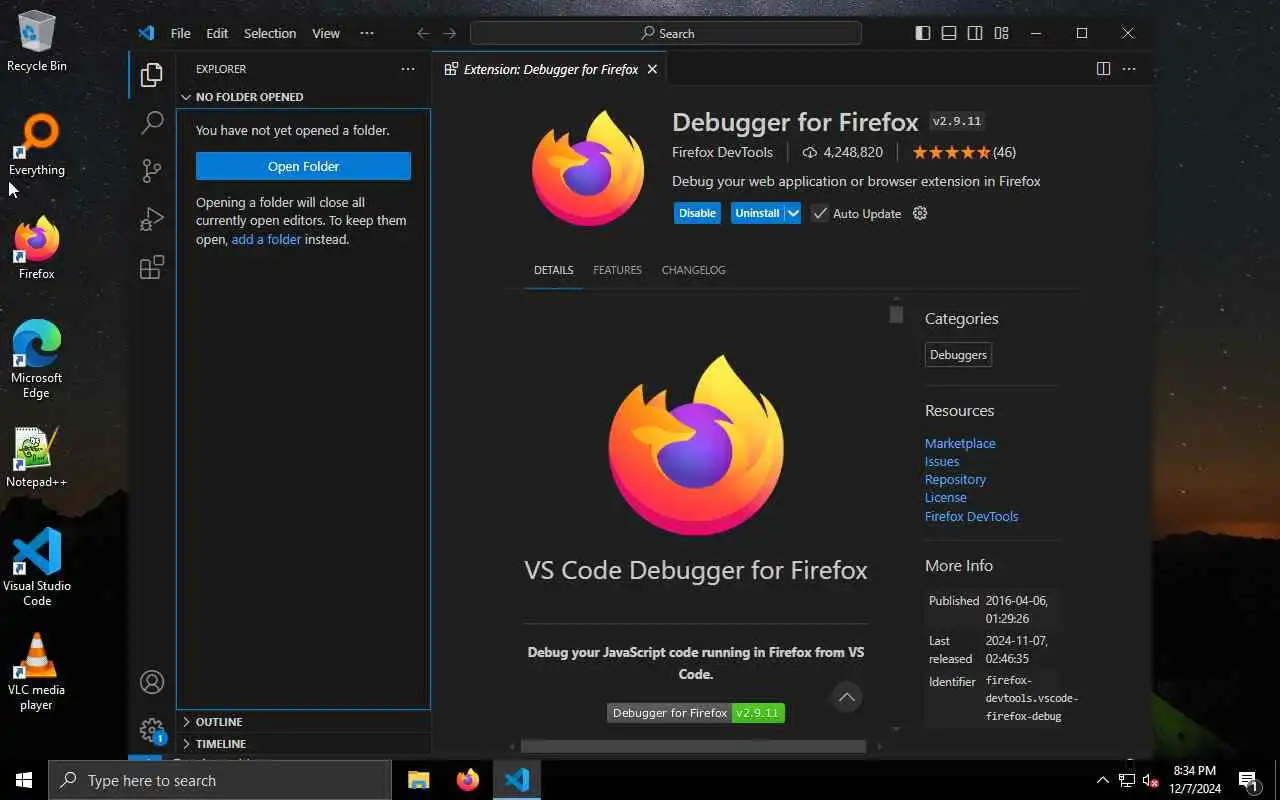Click the vertical scrollbar thumb in details

896,314
